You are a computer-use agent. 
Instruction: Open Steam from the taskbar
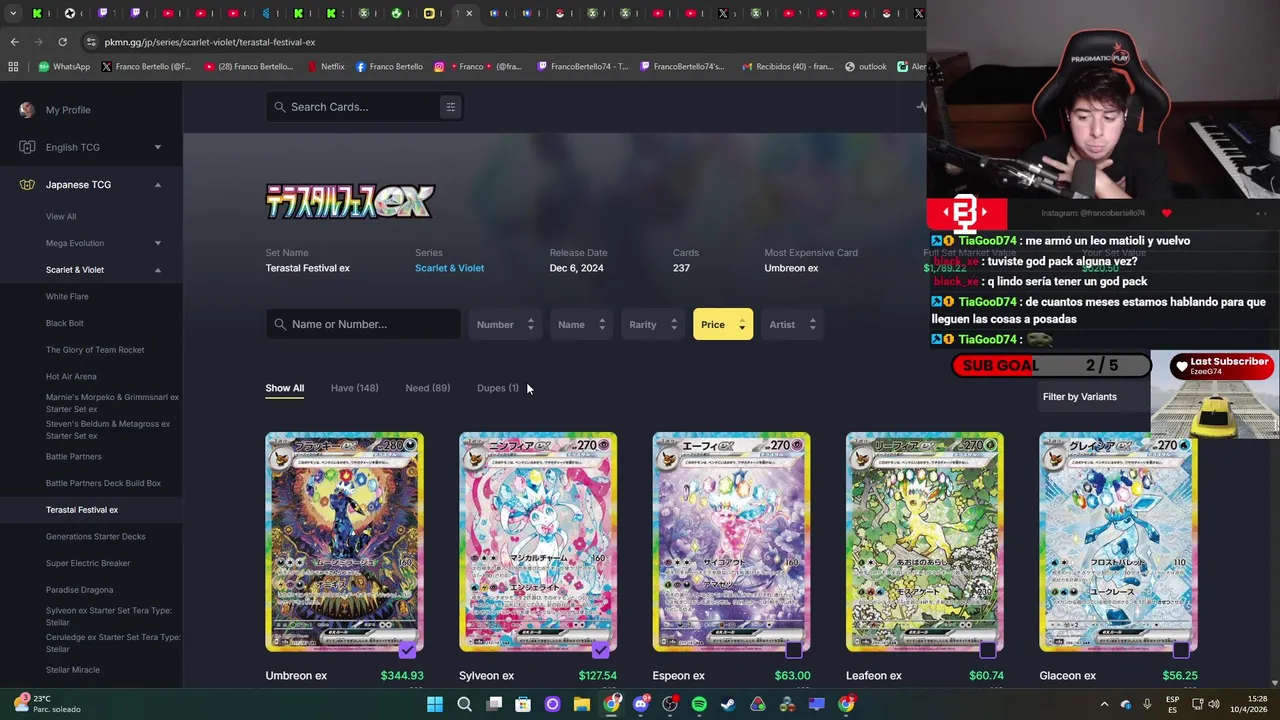click(728, 705)
